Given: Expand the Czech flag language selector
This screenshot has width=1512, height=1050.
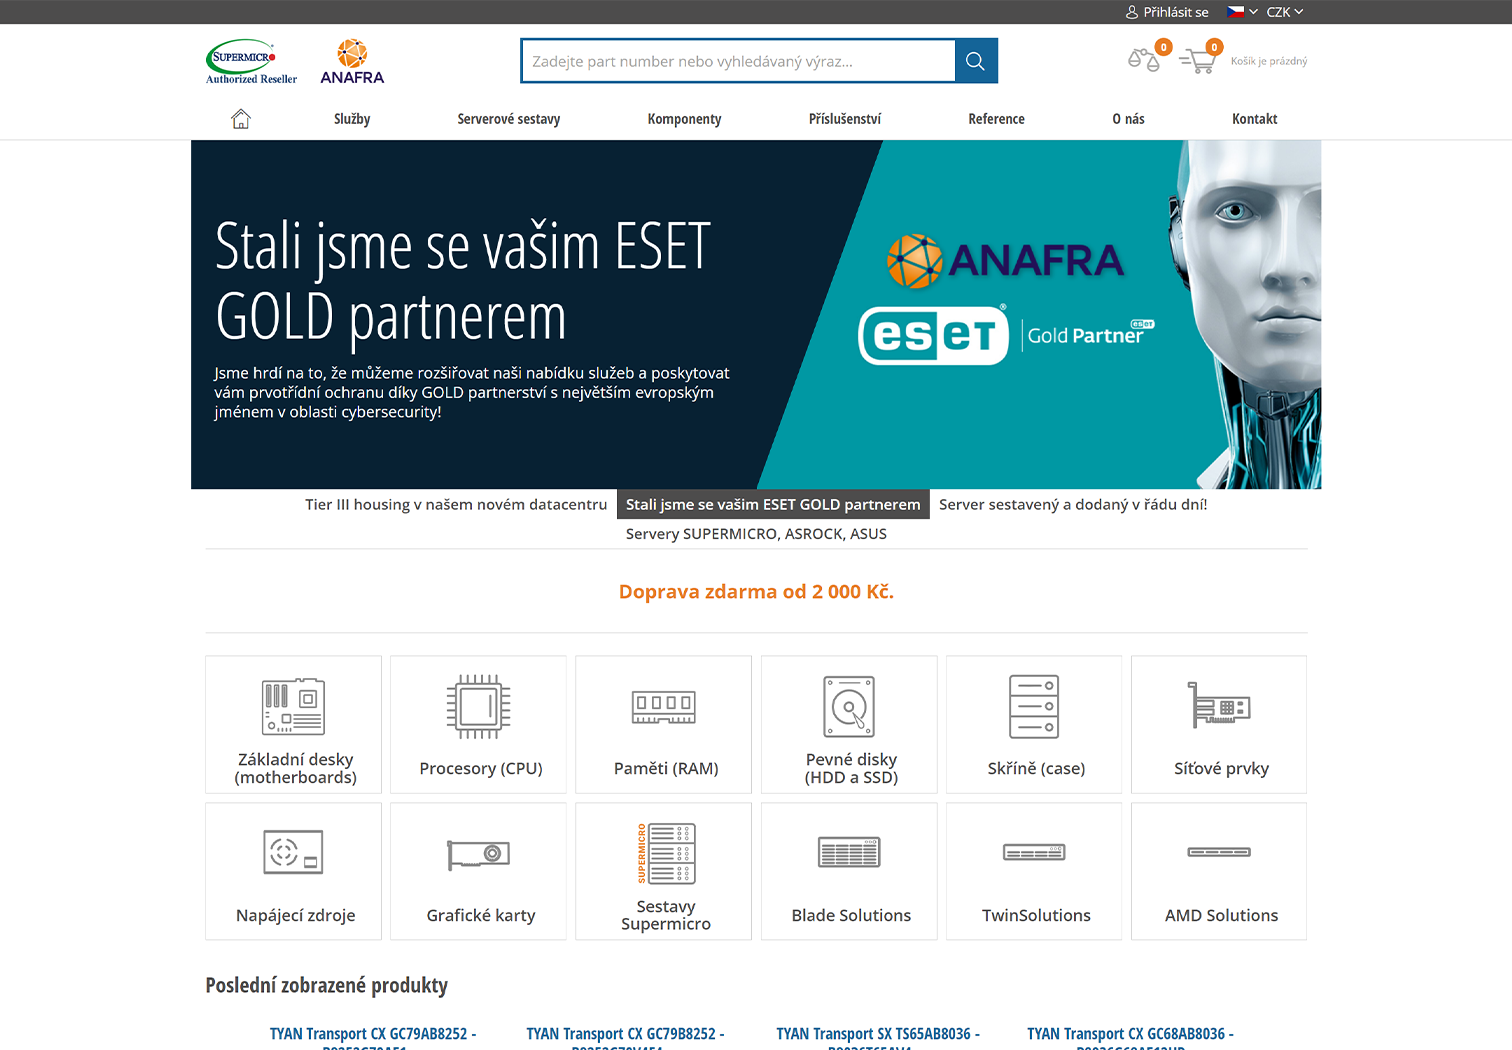Looking at the screenshot, I should [x=1241, y=12].
